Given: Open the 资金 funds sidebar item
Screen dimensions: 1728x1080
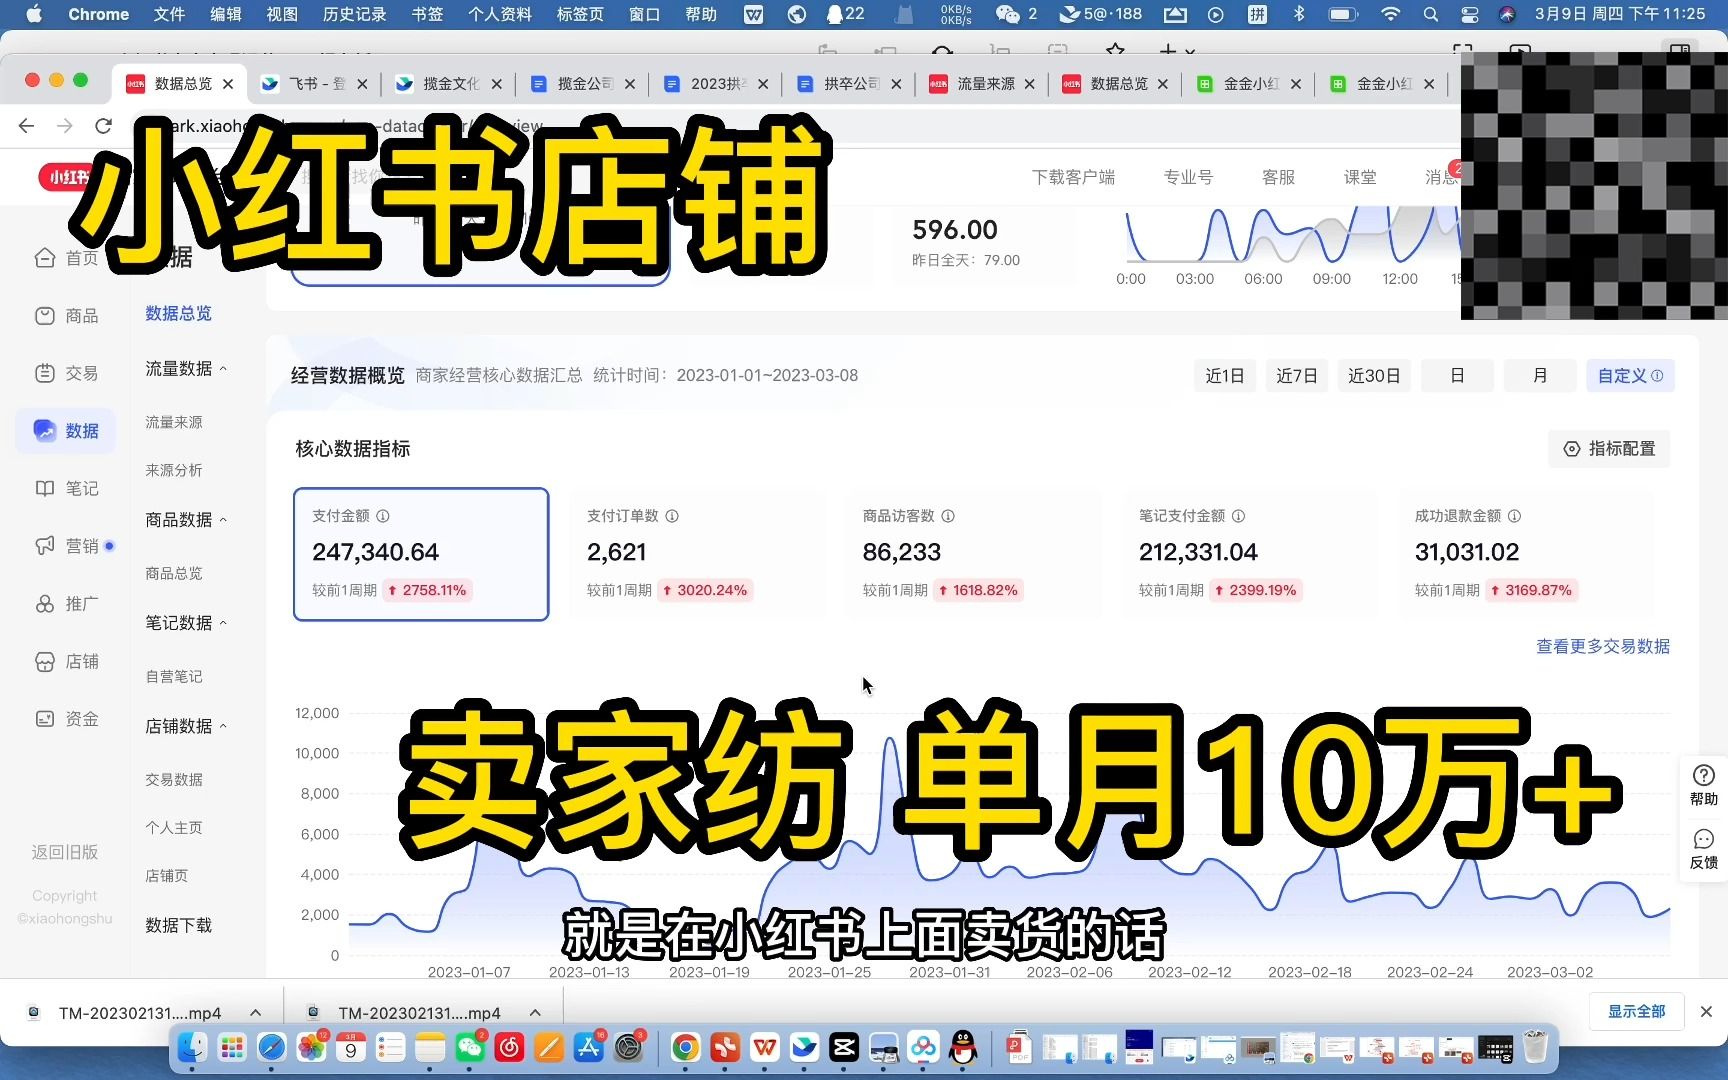Looking at the screenshot, I should (66, 719).
